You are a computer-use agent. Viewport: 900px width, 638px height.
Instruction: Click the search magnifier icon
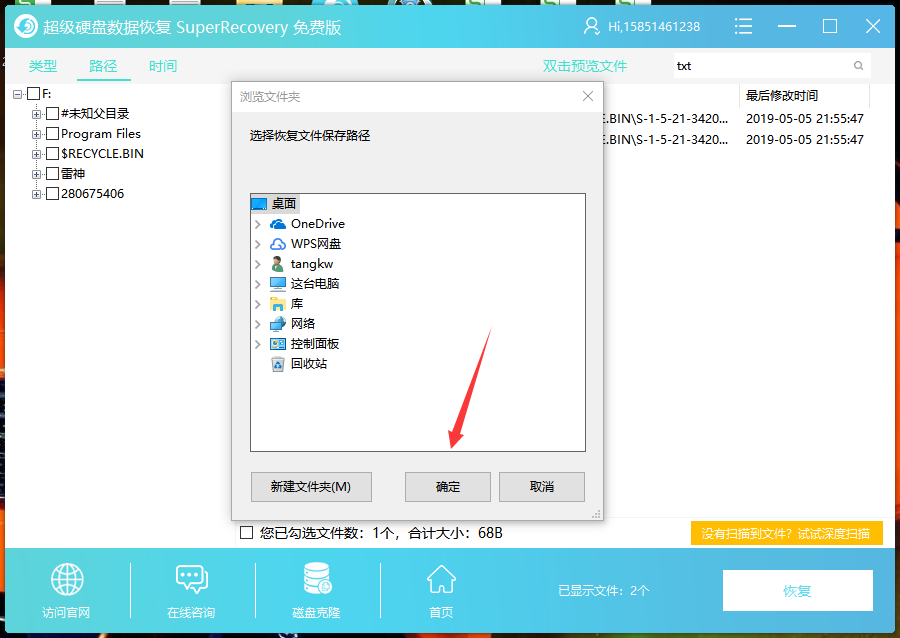pos(858,65)
